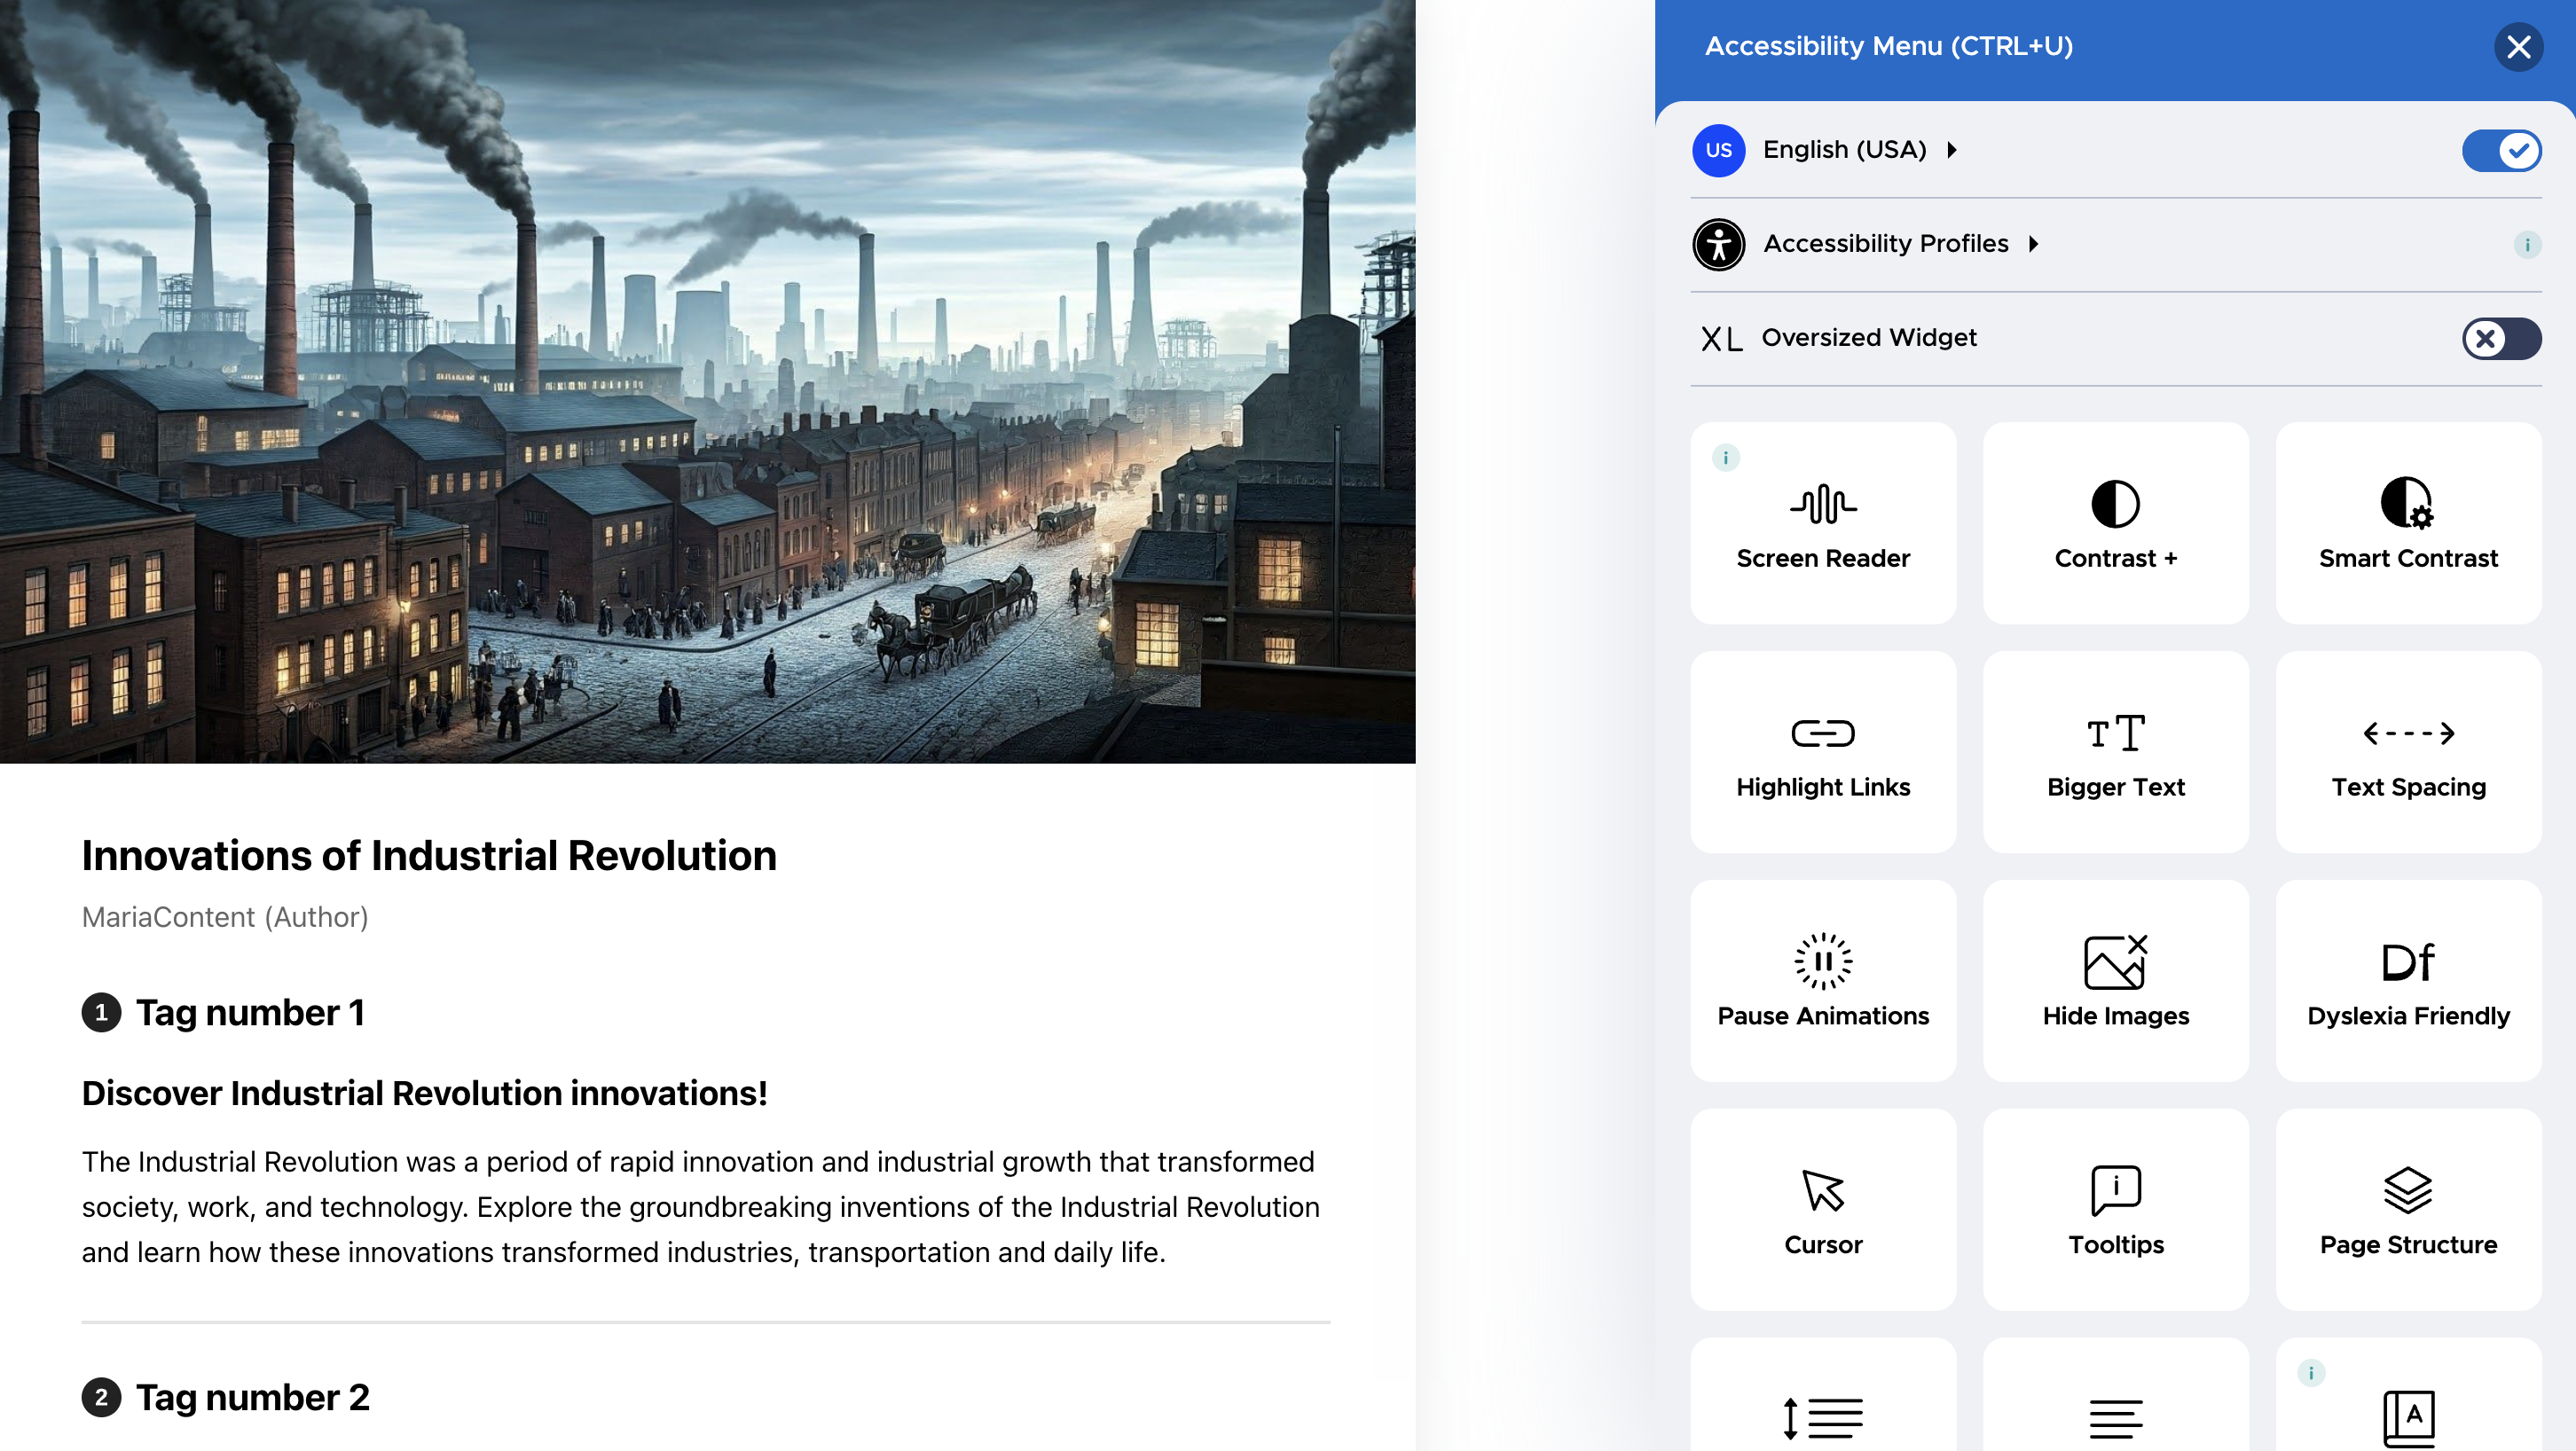Viewport: 2576px width, 1451px height.
Task: Click the Innovations of Industrial Revolution title
Action: pyautogui.click(x=429, y=856)
